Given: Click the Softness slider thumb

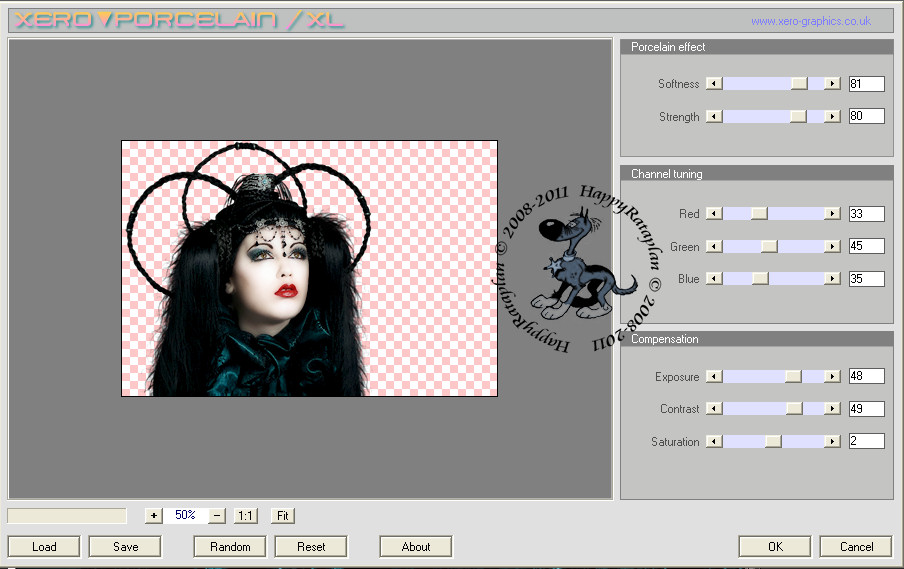Looking at the screenshot, I should click(799, 84).
